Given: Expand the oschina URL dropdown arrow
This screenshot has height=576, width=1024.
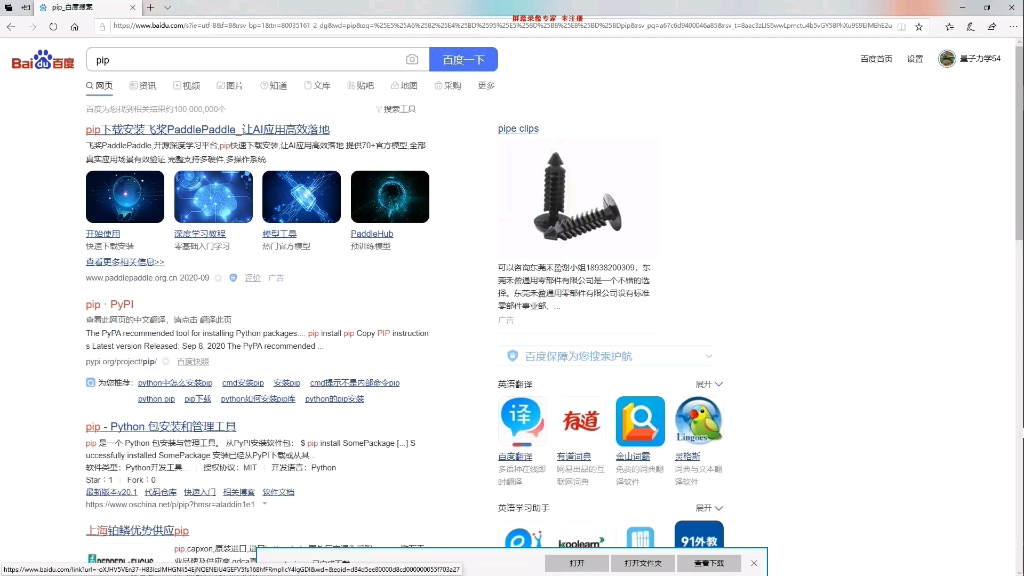Looking at the screenshot, I should (x=264, y=504).
